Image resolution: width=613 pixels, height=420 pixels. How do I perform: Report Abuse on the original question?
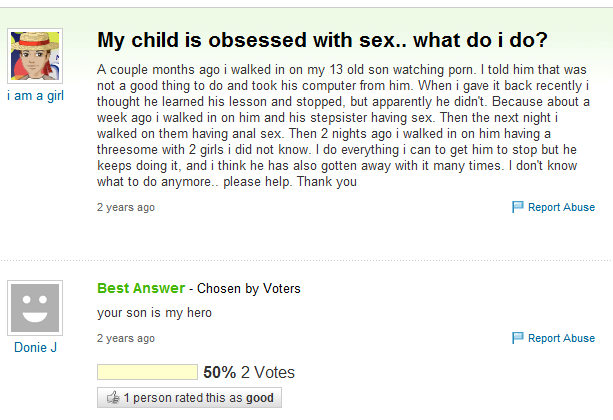tap(560, 208)
